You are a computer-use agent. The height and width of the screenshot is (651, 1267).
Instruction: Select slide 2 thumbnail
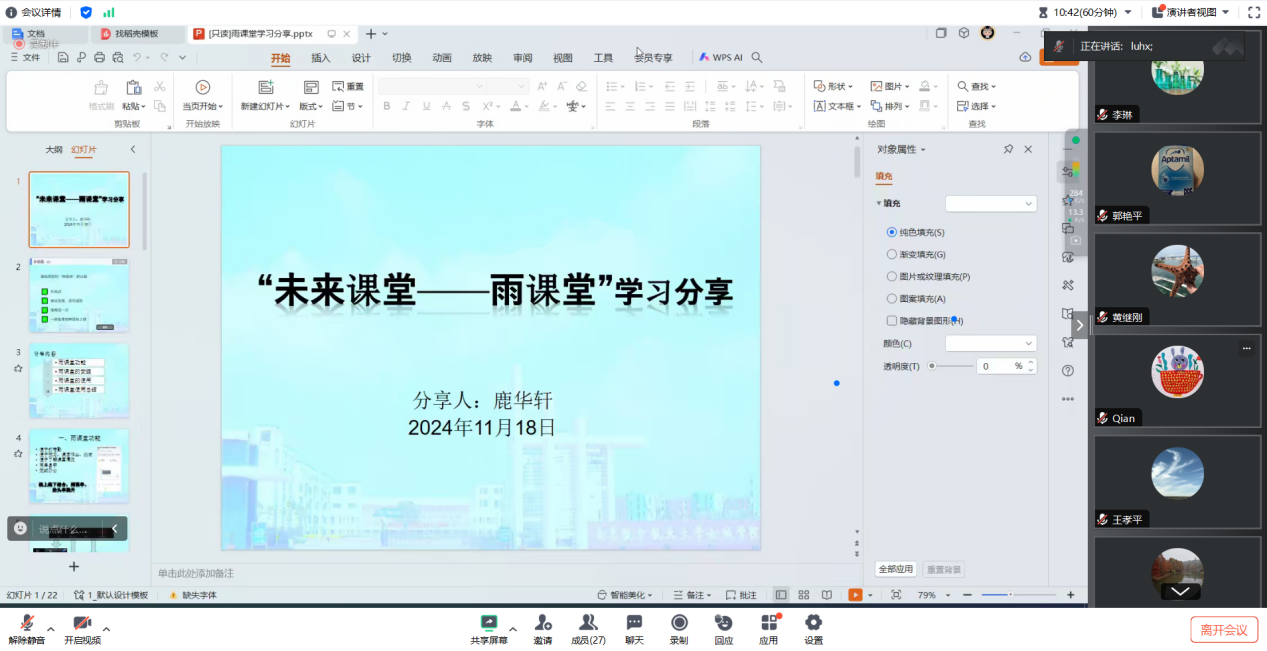[x=79, y=296]
